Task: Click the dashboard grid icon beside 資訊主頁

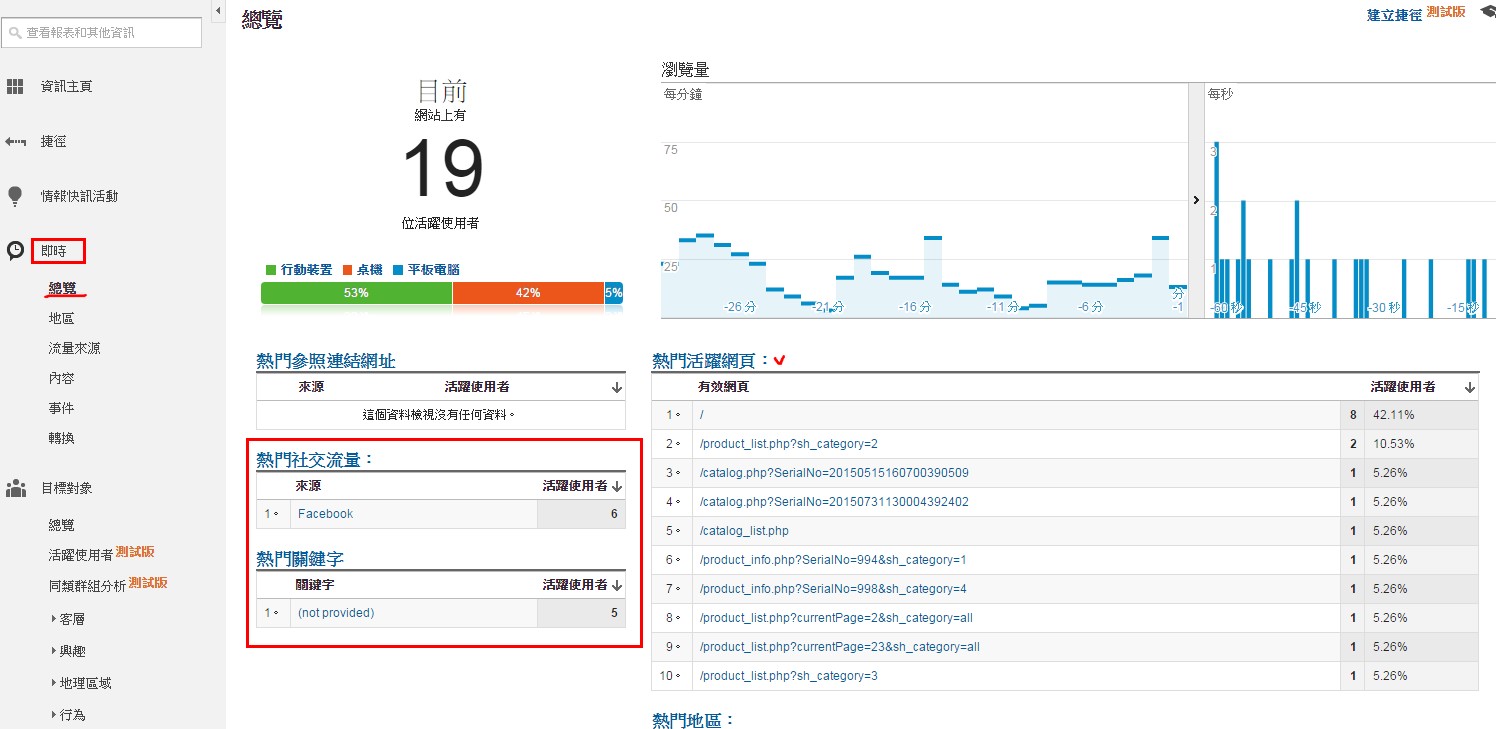Action: point(15,87)
